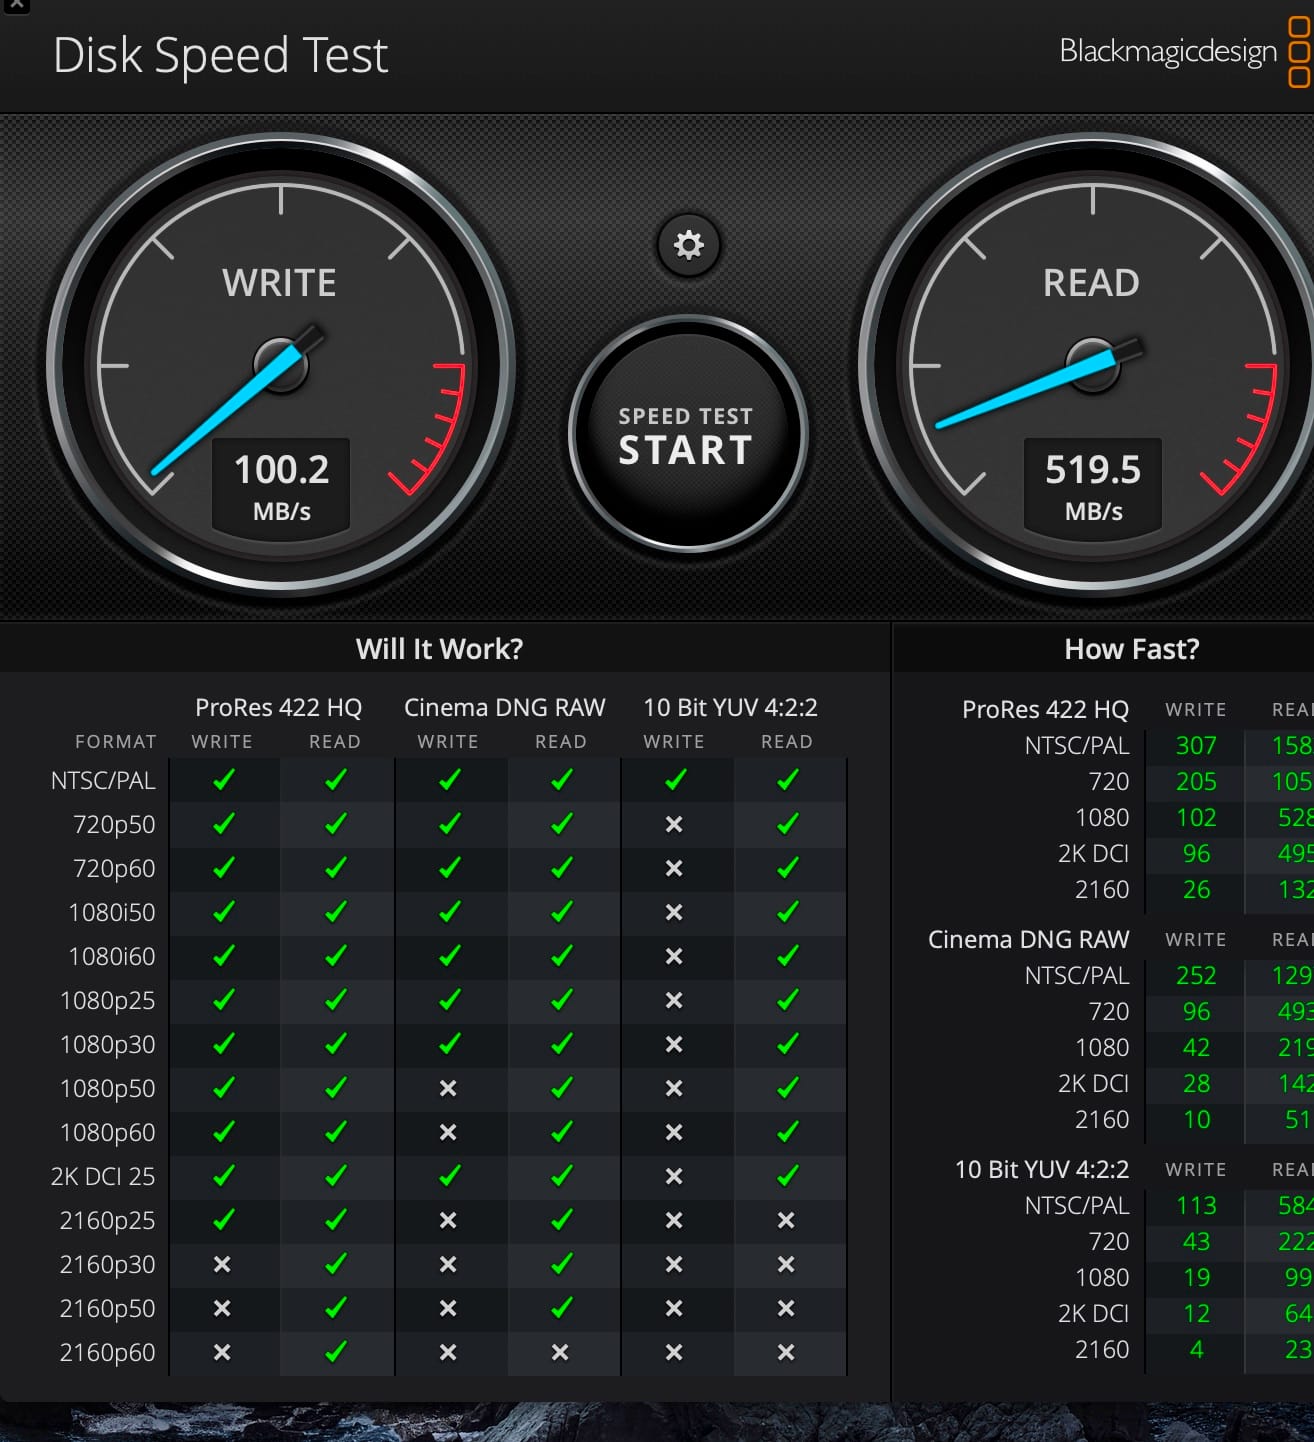This screenshot has width=1314, height=1442.
Task: Start the disk speed test
Action: (x=687, y=434)
